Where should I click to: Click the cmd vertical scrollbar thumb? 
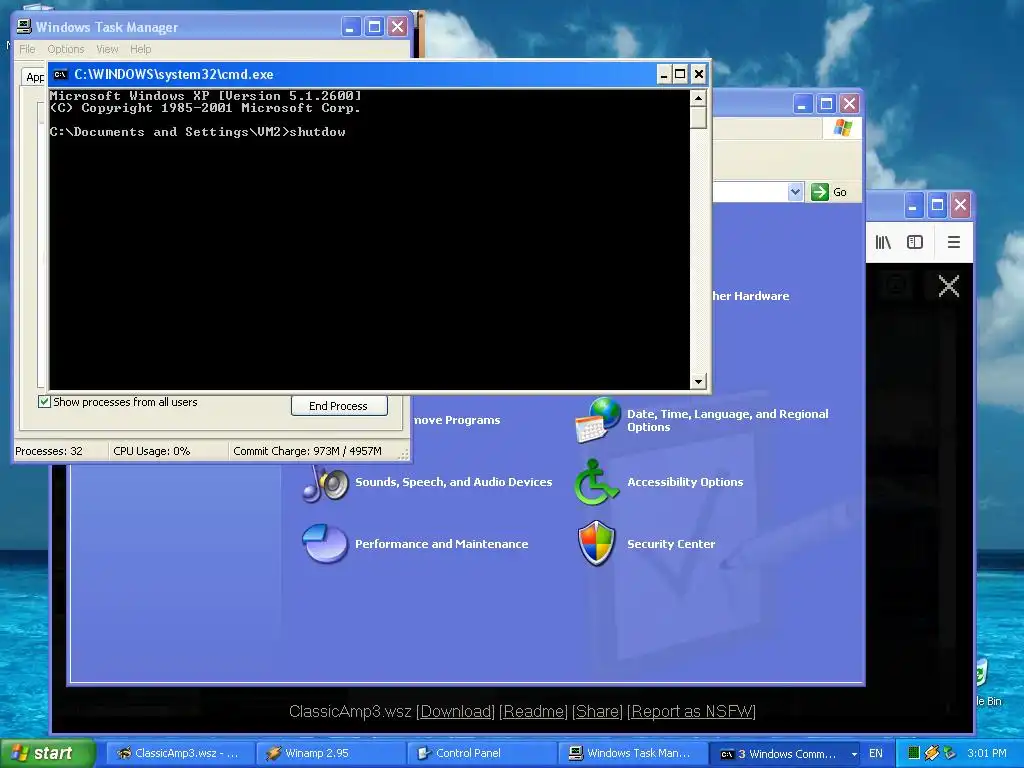(698, 118)
